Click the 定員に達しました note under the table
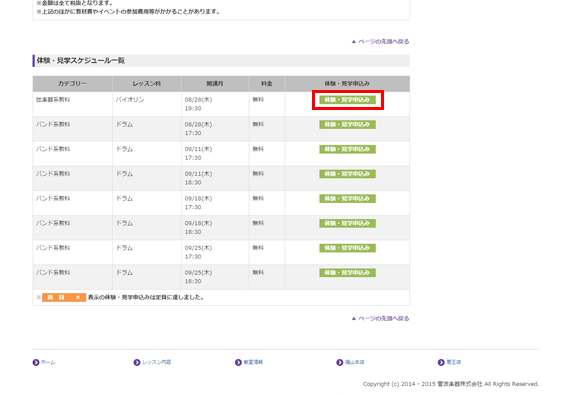Viewport: 575px width, 395px height. click(146, 297)
